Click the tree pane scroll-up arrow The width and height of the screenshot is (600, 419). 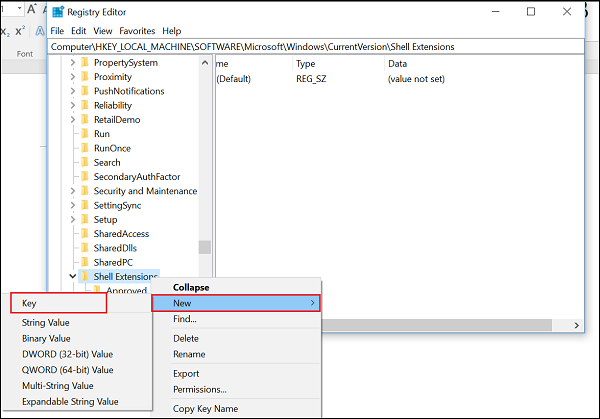[x=205, y=63]
